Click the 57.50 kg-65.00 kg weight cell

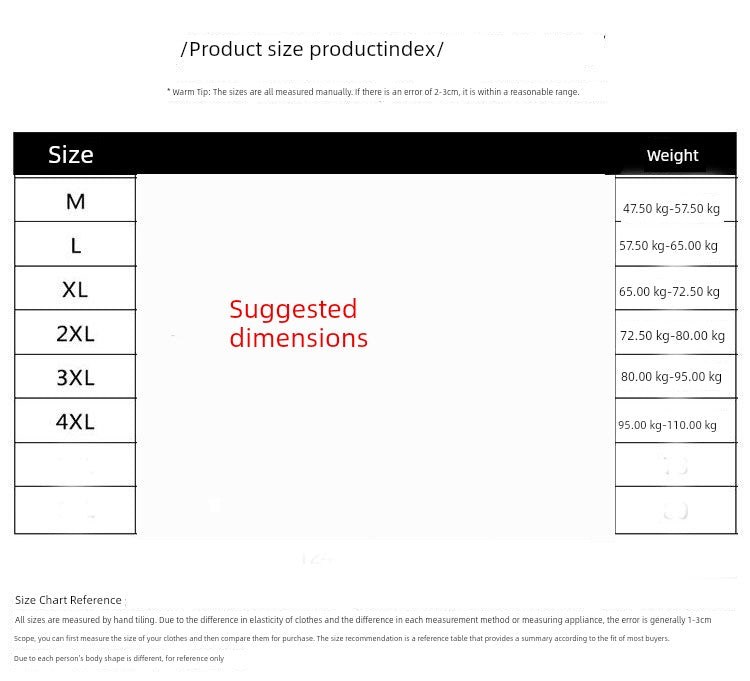668,246
